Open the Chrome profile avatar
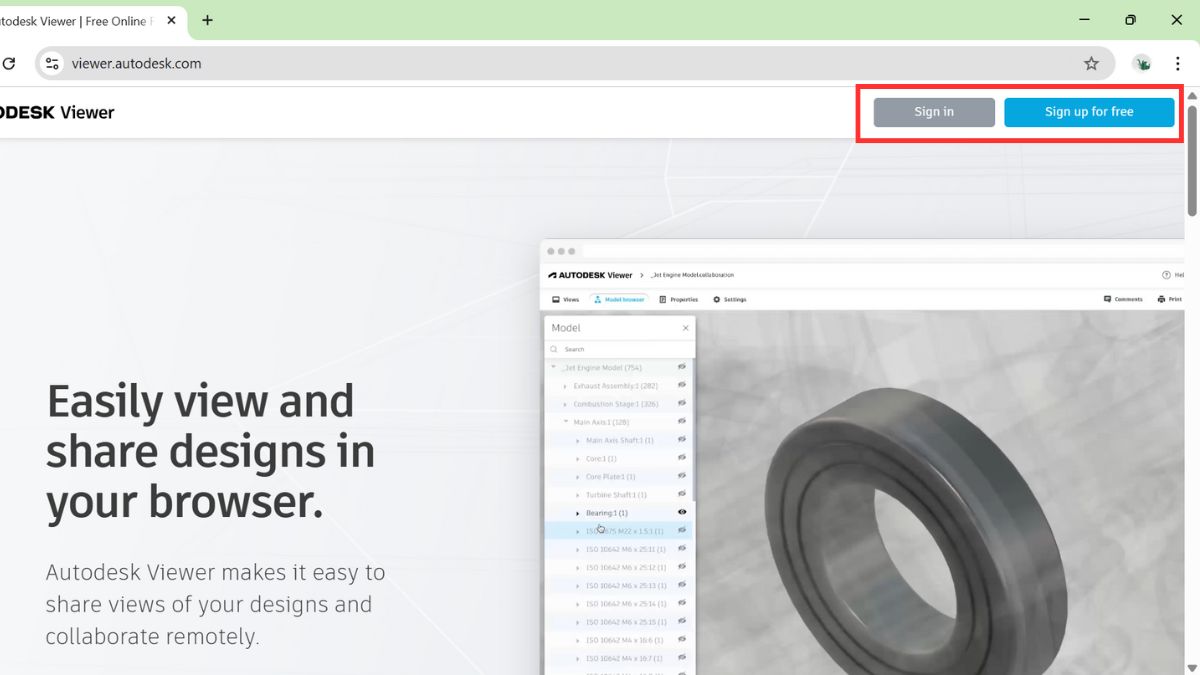1200x675 pixels. [1142, 63]
